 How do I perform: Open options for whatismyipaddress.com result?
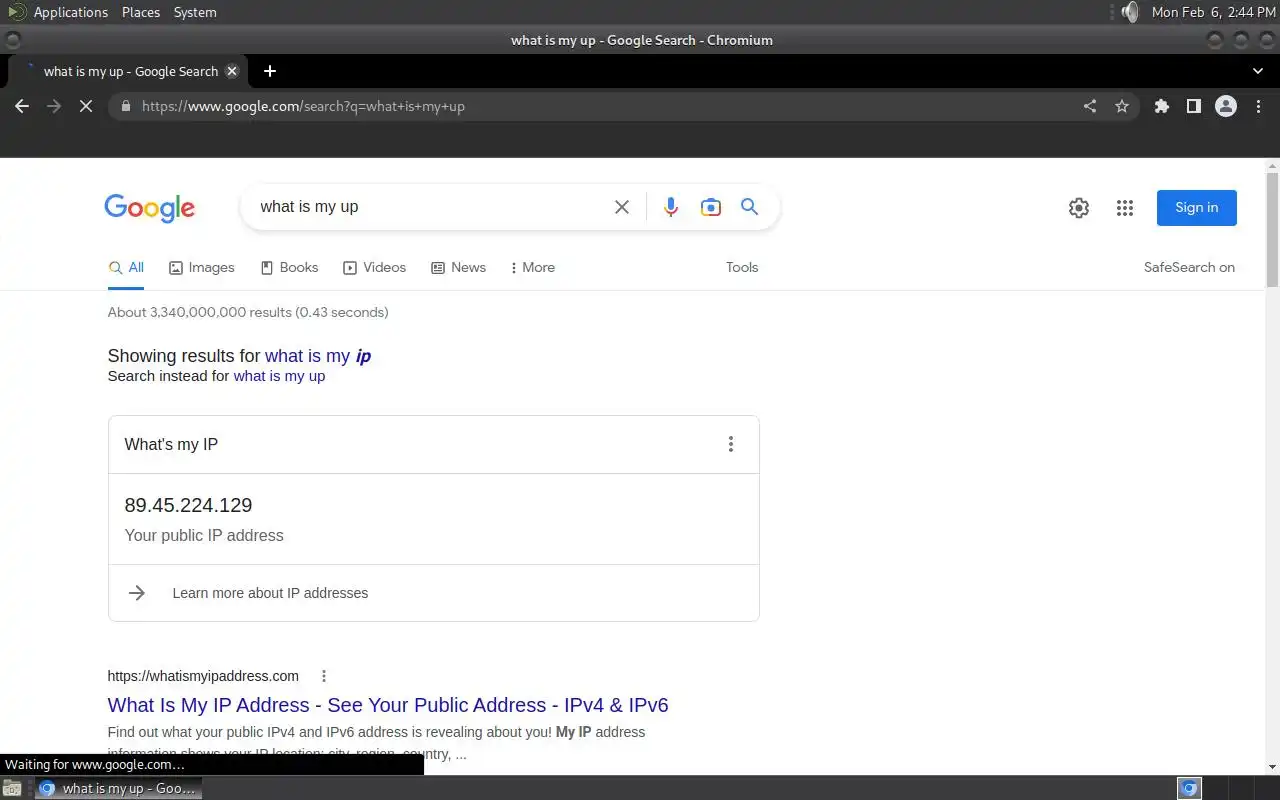coord(324,676)
